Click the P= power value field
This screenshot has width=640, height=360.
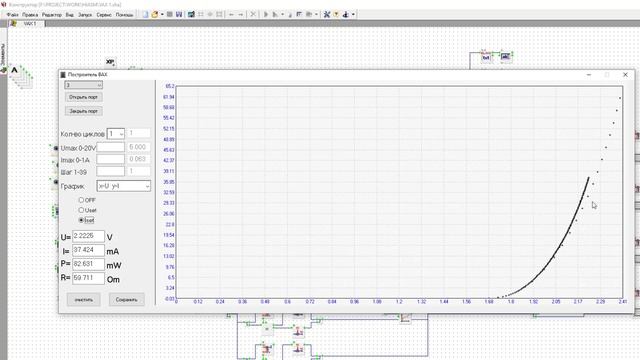pyautogui.click(x=88, y=264)
